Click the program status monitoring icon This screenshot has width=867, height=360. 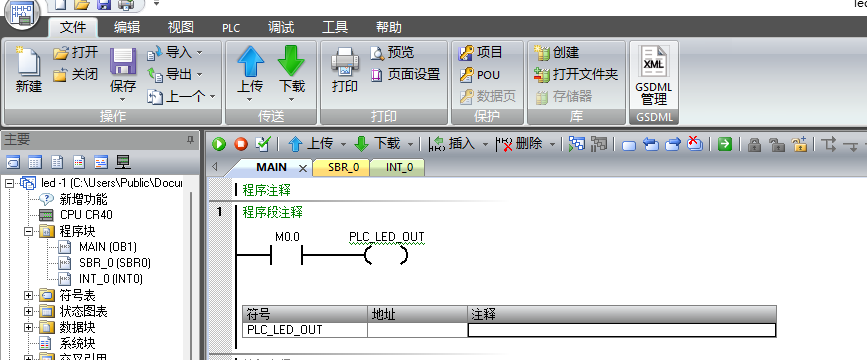[x=577, y=144]
